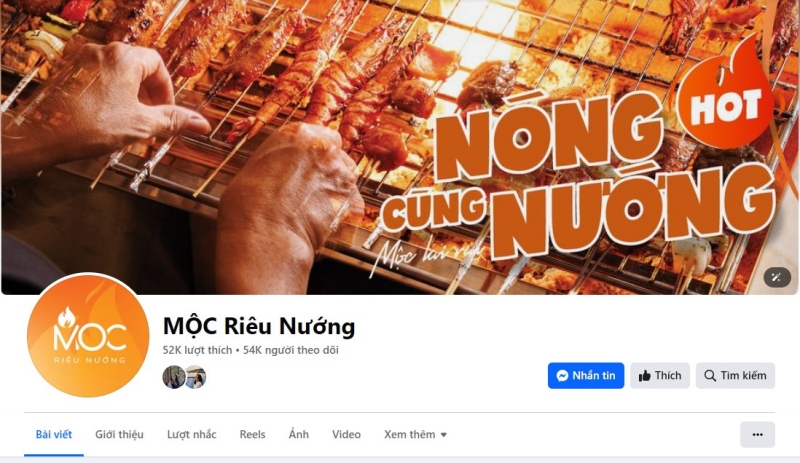Switch to the Giới thiệu tab
This screenshot has width=800, height=463.
[x=119, y=434]
